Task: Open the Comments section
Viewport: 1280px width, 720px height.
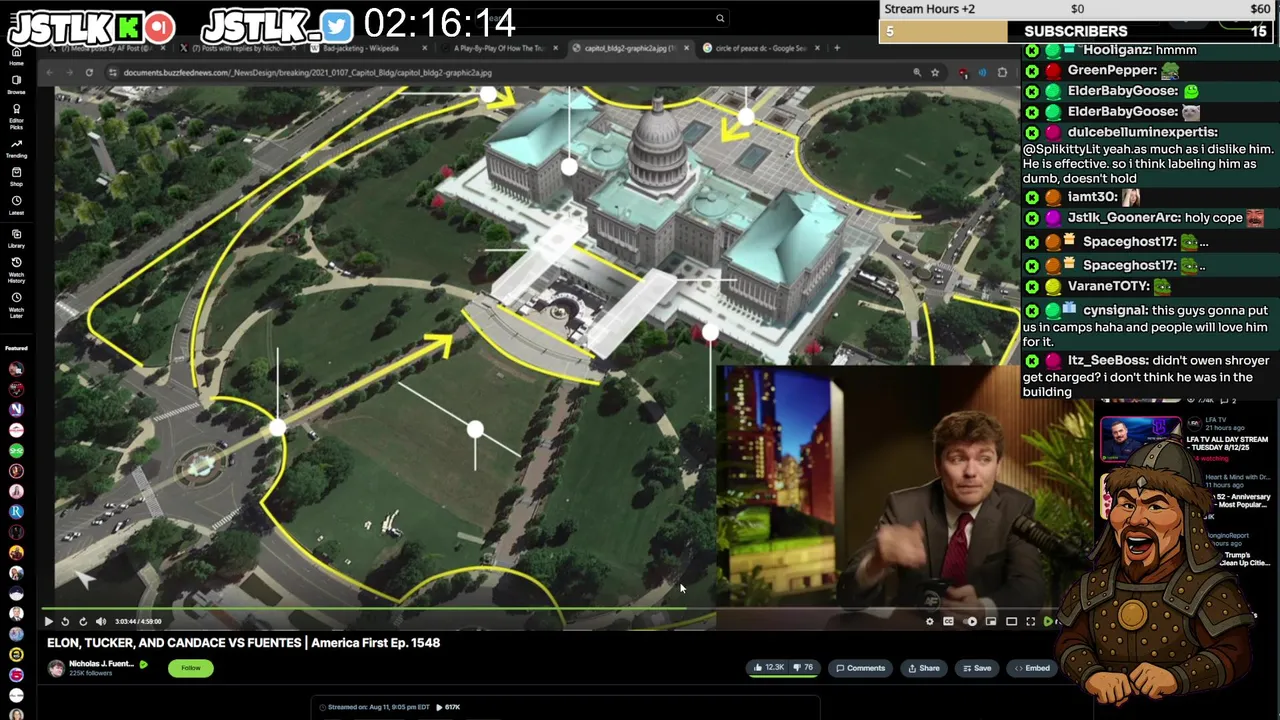Action: tap(861, 668)
